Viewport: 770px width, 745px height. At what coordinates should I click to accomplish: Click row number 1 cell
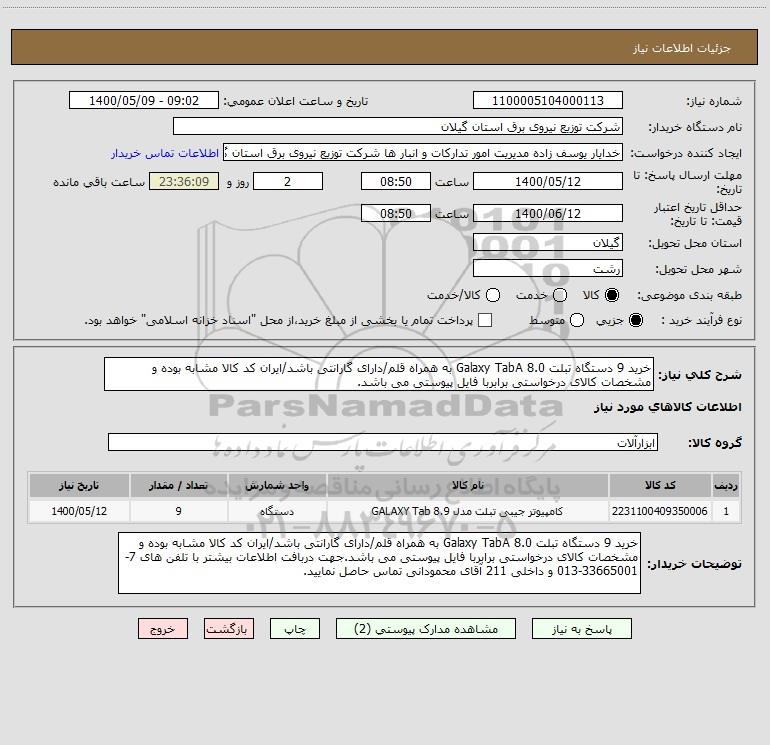[726, 511]
